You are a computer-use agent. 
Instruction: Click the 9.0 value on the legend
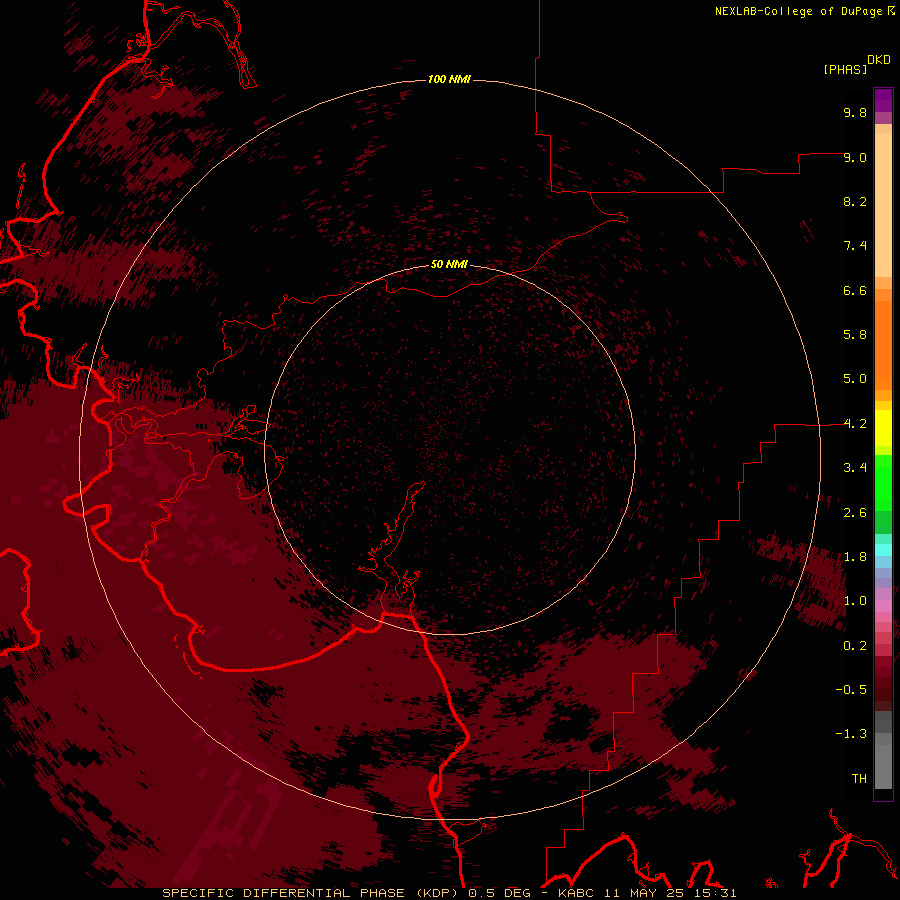click(855, 157)
